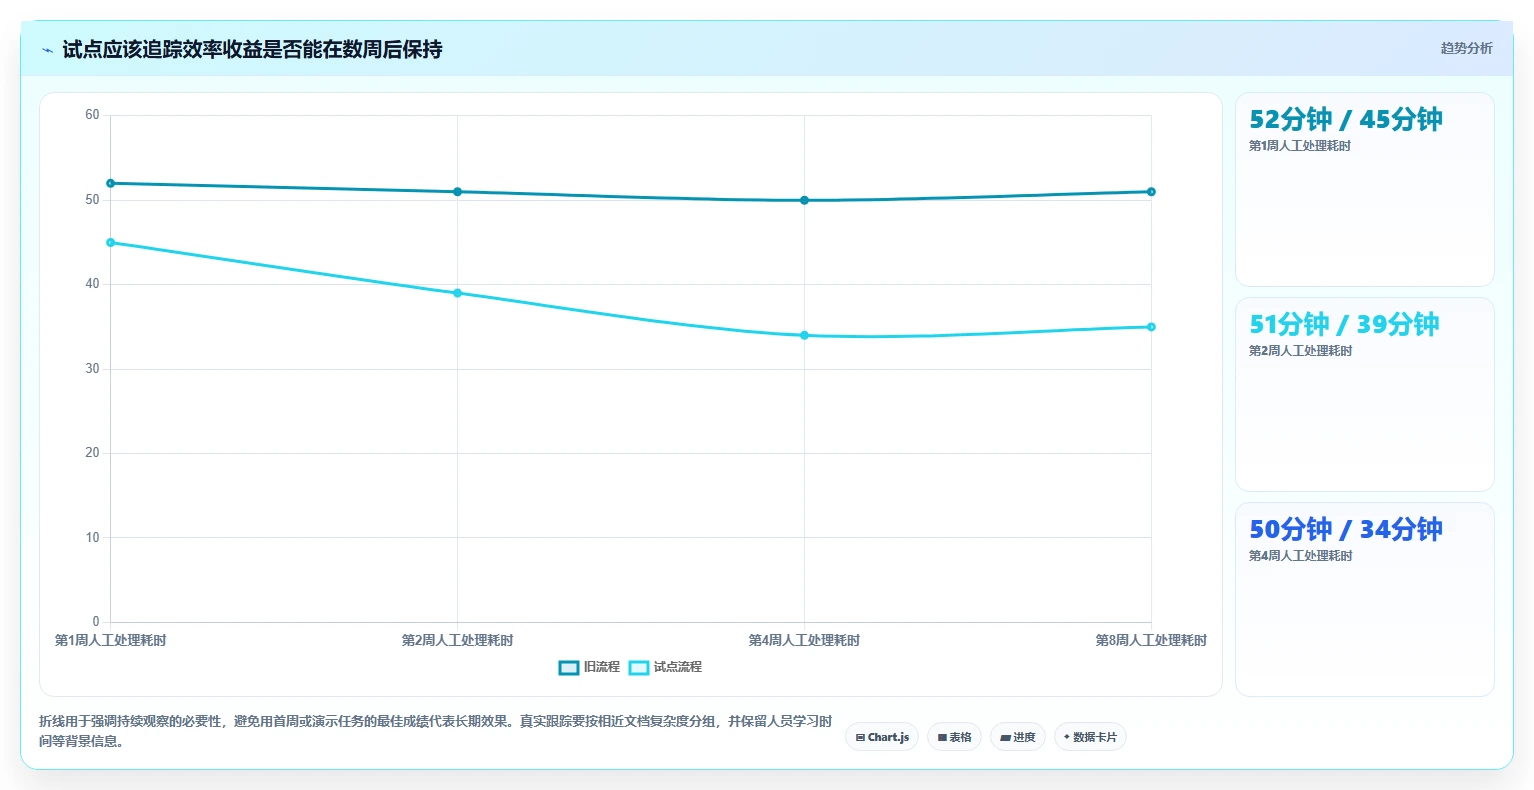The height and width of the screenshot is (790, 1534).
Task: Click 旧流程 data point at 第2周
Action: [x=457, y=192]
